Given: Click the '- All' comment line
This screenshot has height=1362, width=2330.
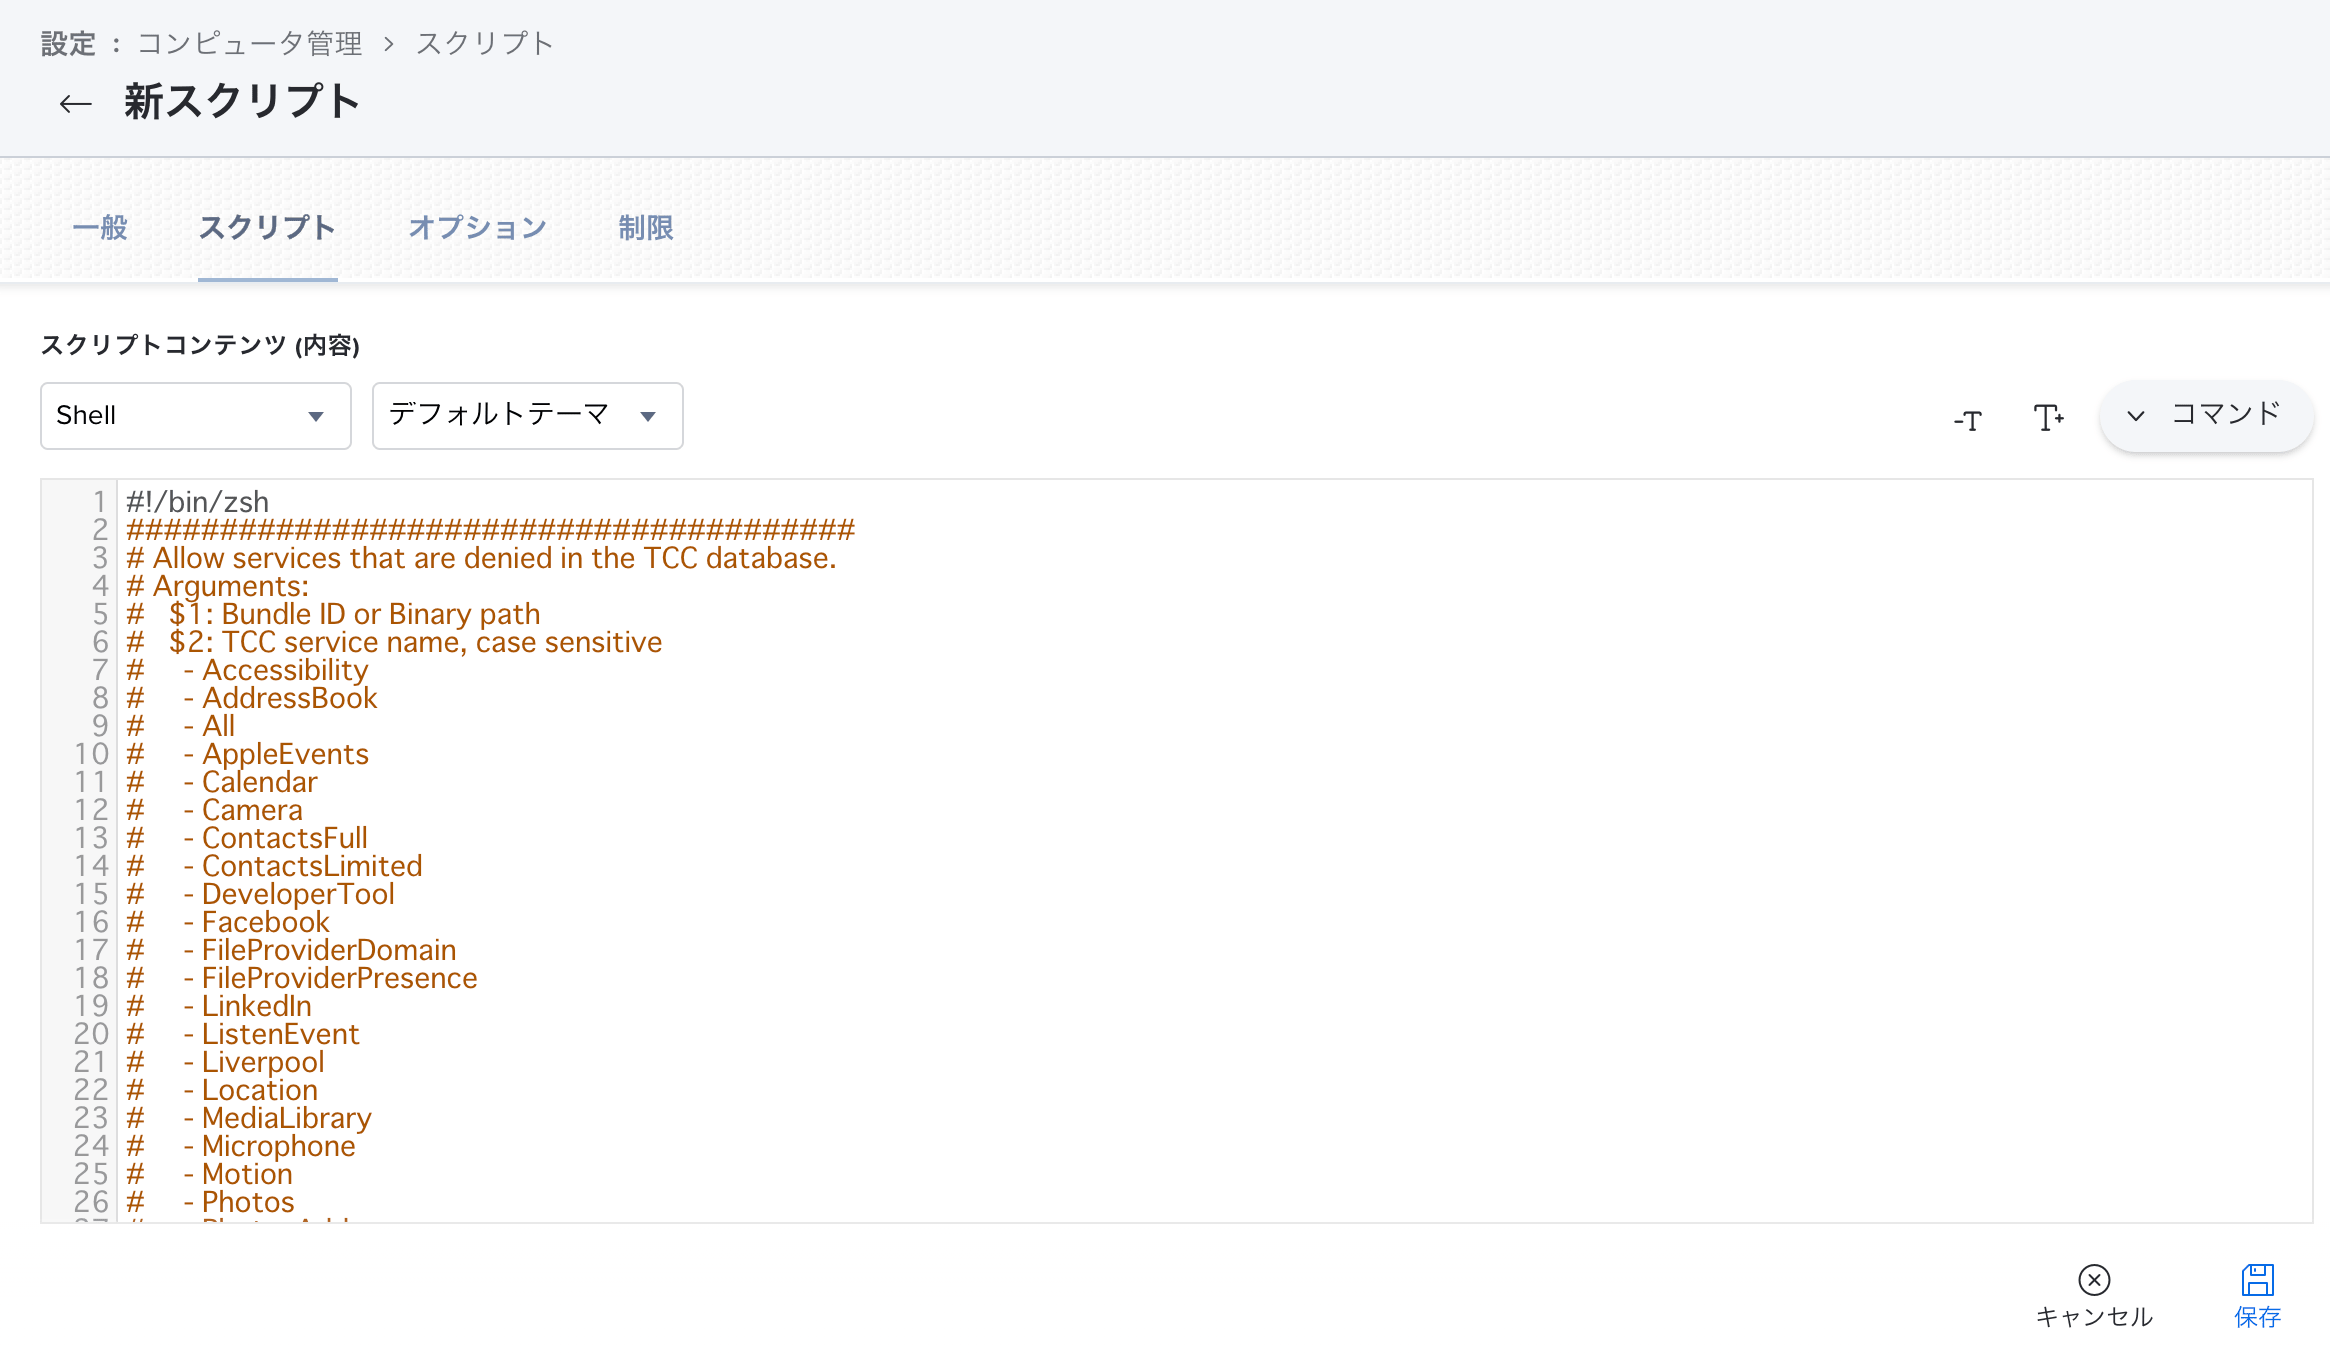Looking at the screenshot, I should point(181,726).
